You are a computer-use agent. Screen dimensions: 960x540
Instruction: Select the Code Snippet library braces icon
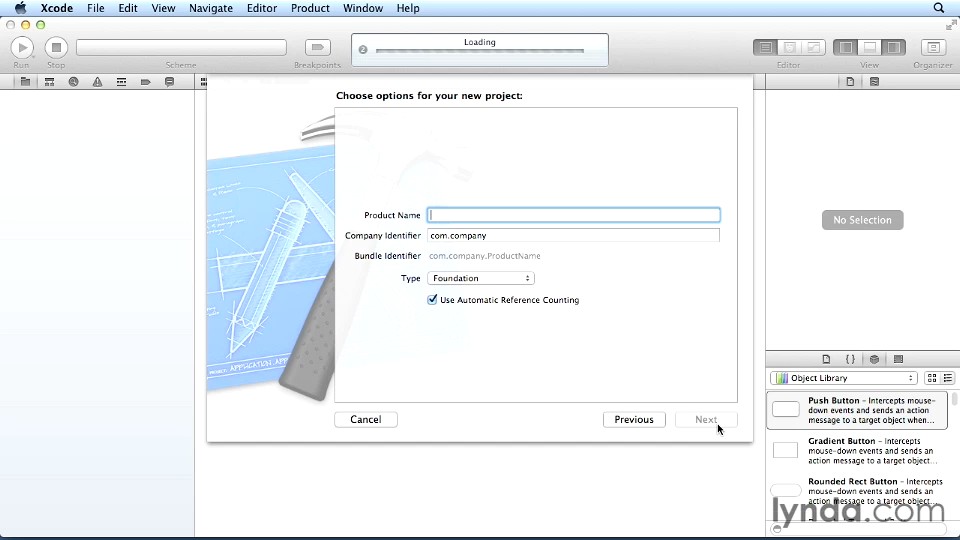(850, 359)
